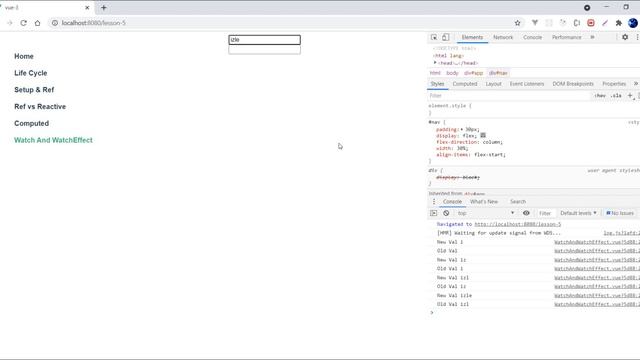Screen dimensions: 640x360
Task: Go to the Setup & Ref nav link
Action: (34, 90)
